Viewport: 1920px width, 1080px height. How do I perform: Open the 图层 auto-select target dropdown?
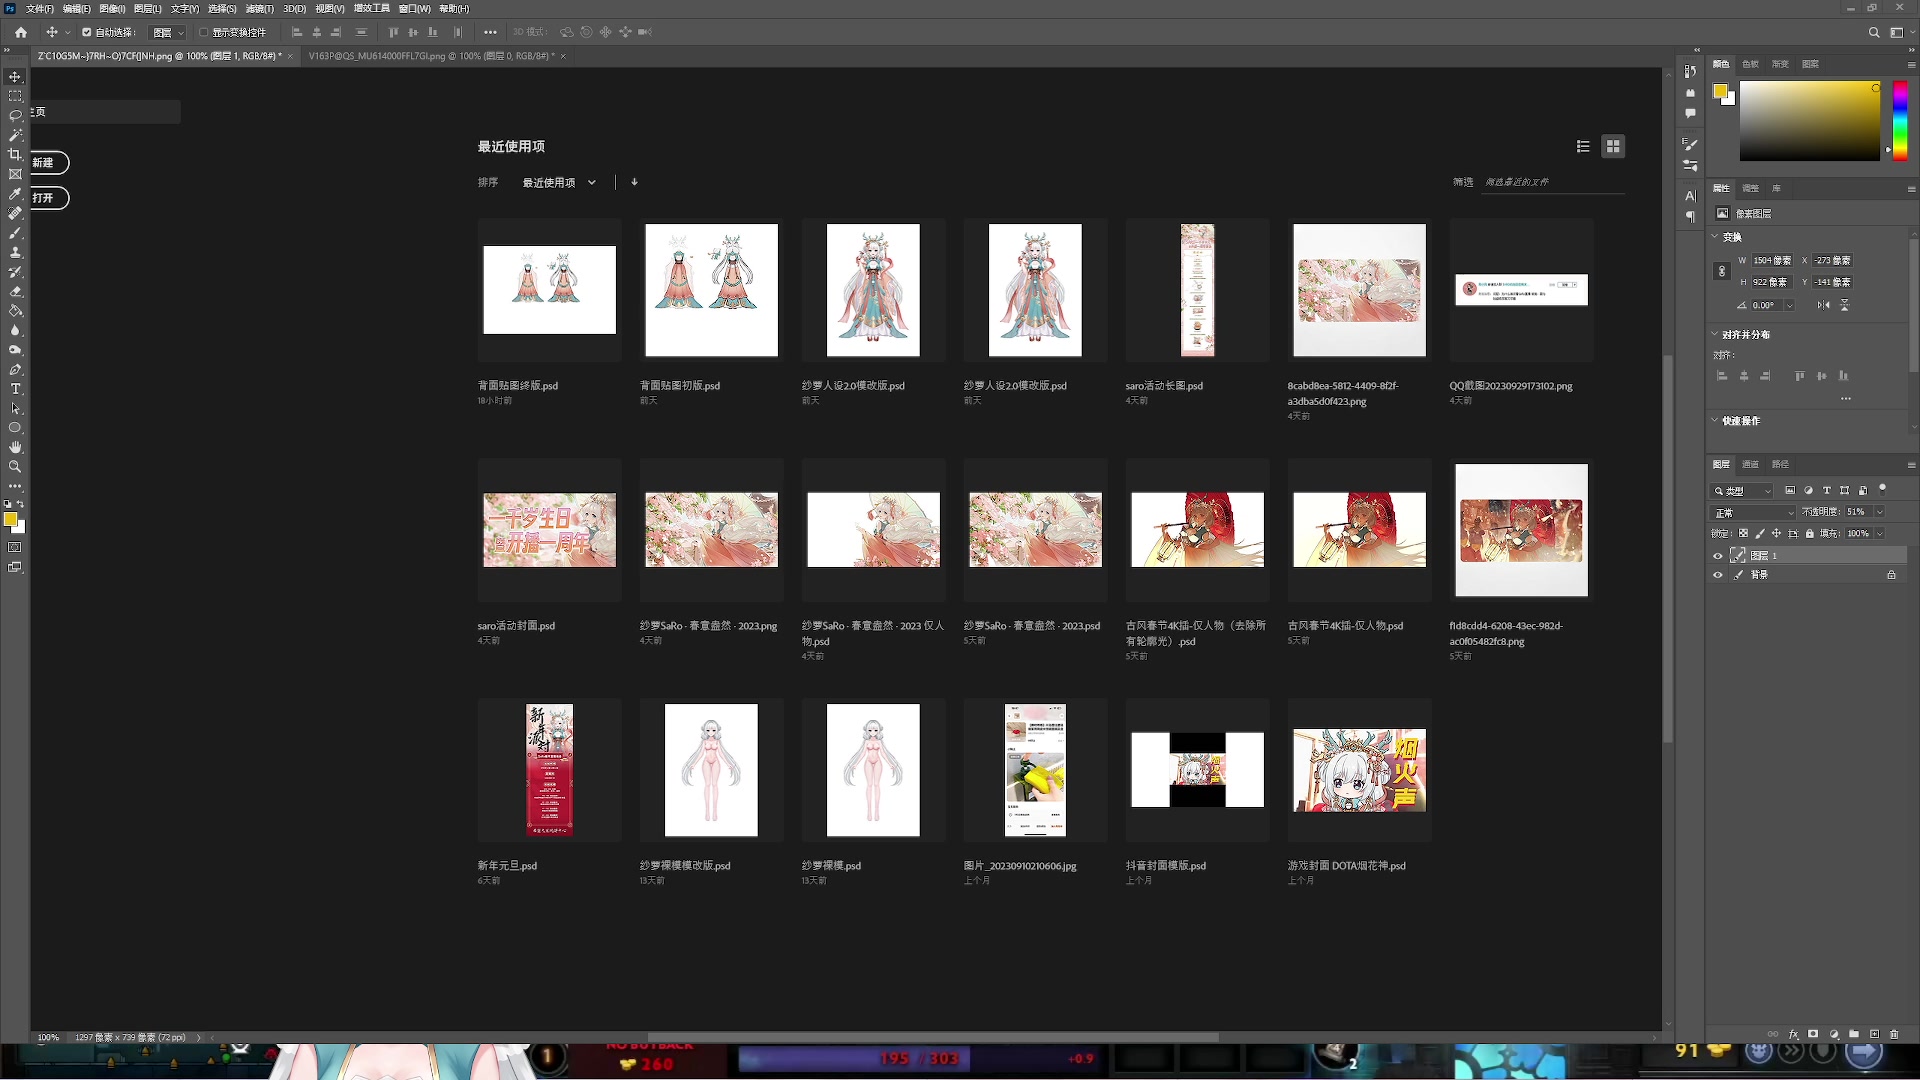tap(168, 33)
